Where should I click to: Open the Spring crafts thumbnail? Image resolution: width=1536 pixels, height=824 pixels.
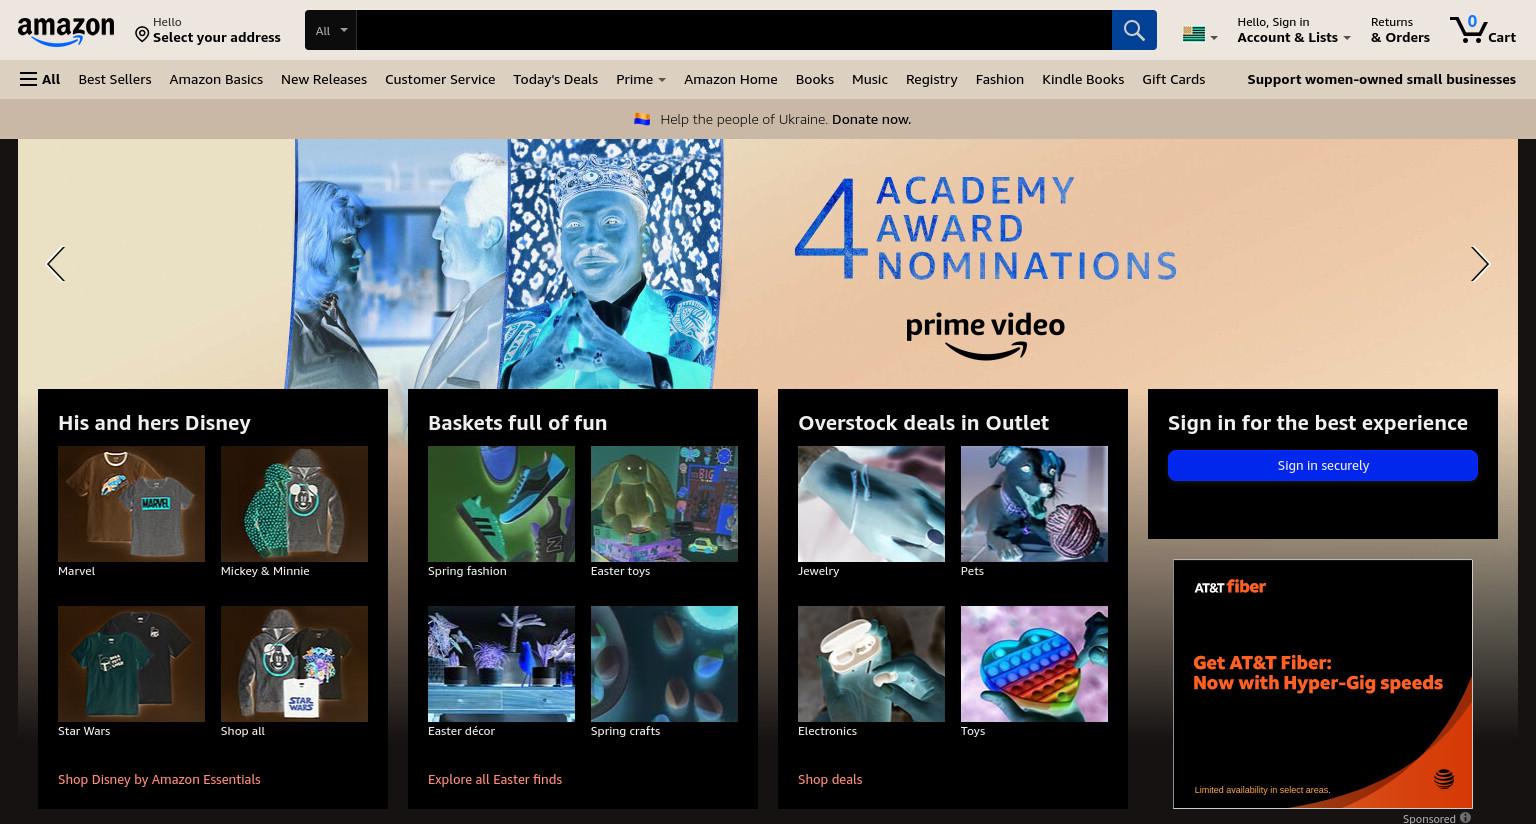pyautogui.click(x=664, y=664)
